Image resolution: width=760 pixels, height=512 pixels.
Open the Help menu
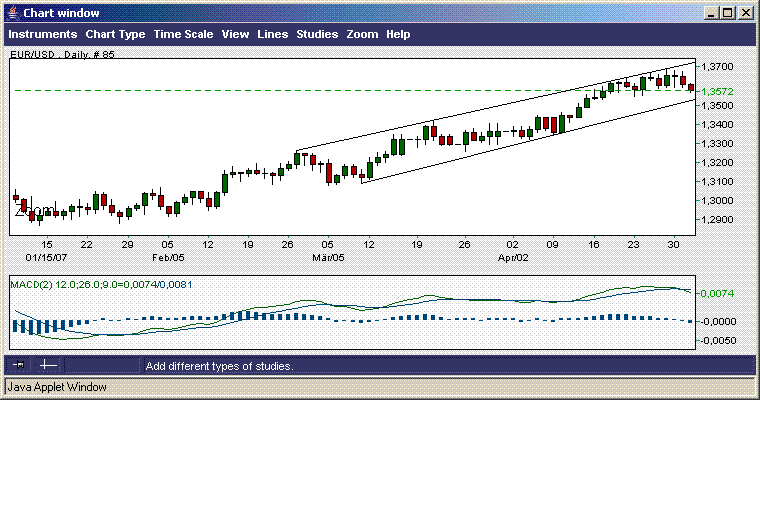(398, 34)
